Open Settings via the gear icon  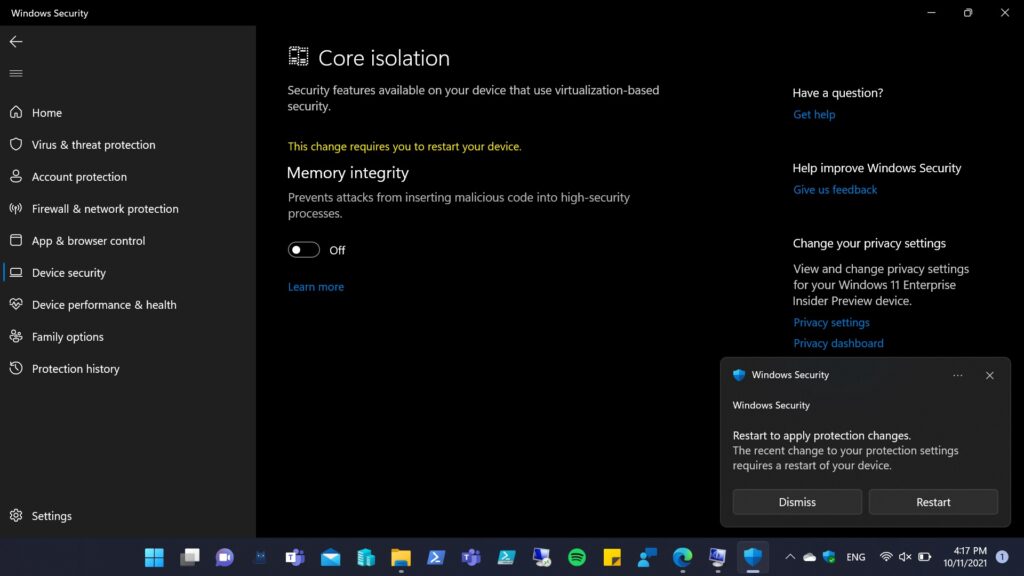pyautogui.click(x=15, y=516)
